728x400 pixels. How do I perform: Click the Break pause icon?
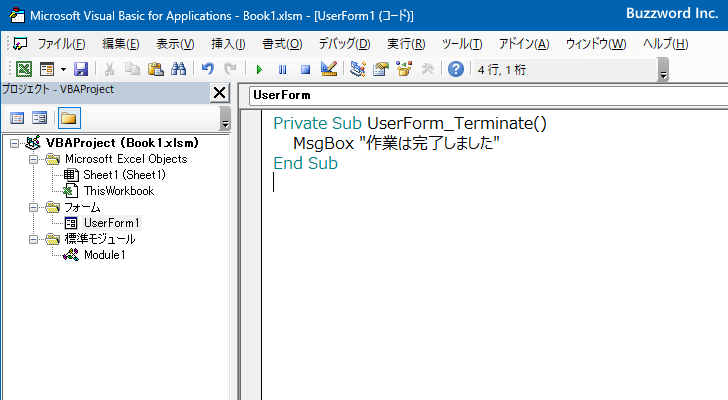tap(282, 70)
